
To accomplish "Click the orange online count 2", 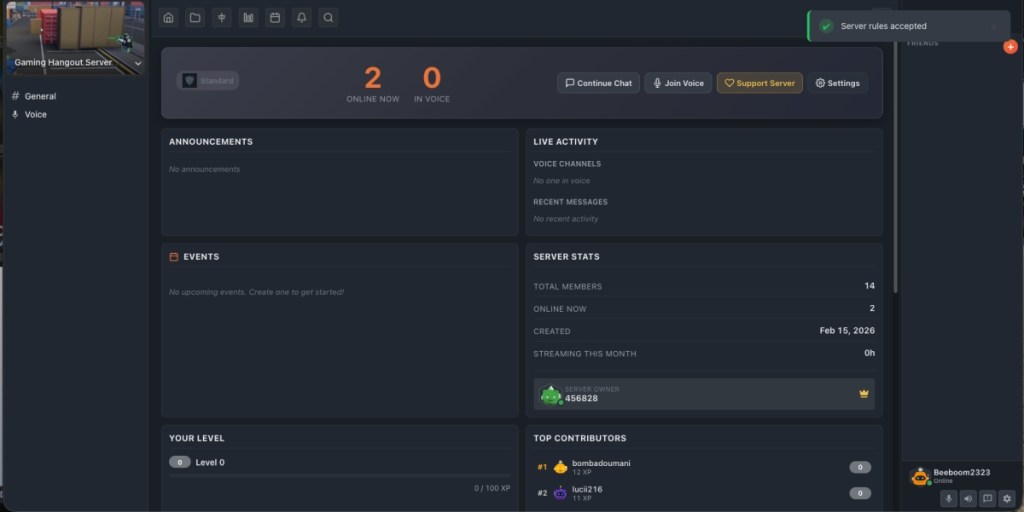I will (373, 78).
